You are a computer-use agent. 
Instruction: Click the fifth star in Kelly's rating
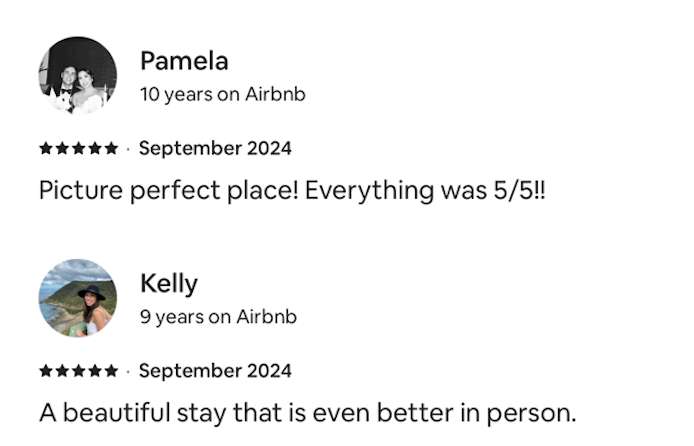(x=110, y=371)
